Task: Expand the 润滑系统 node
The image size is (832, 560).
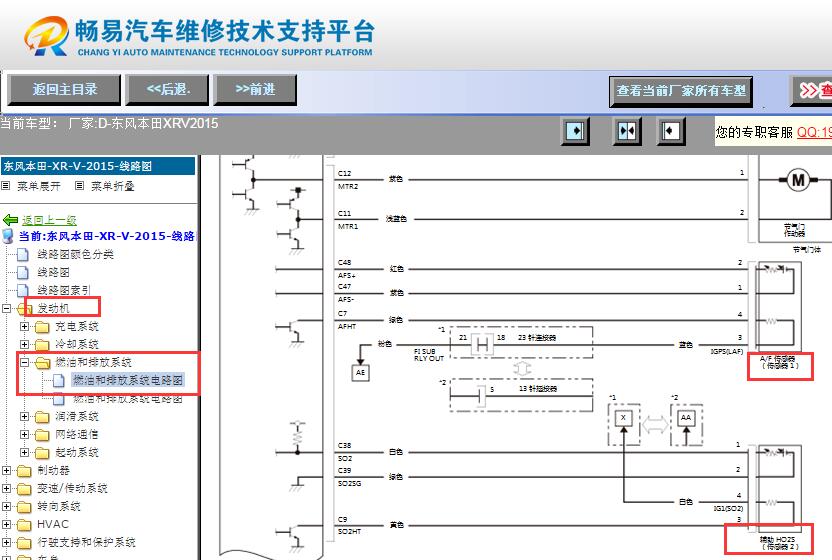Action: pos(24,417)
